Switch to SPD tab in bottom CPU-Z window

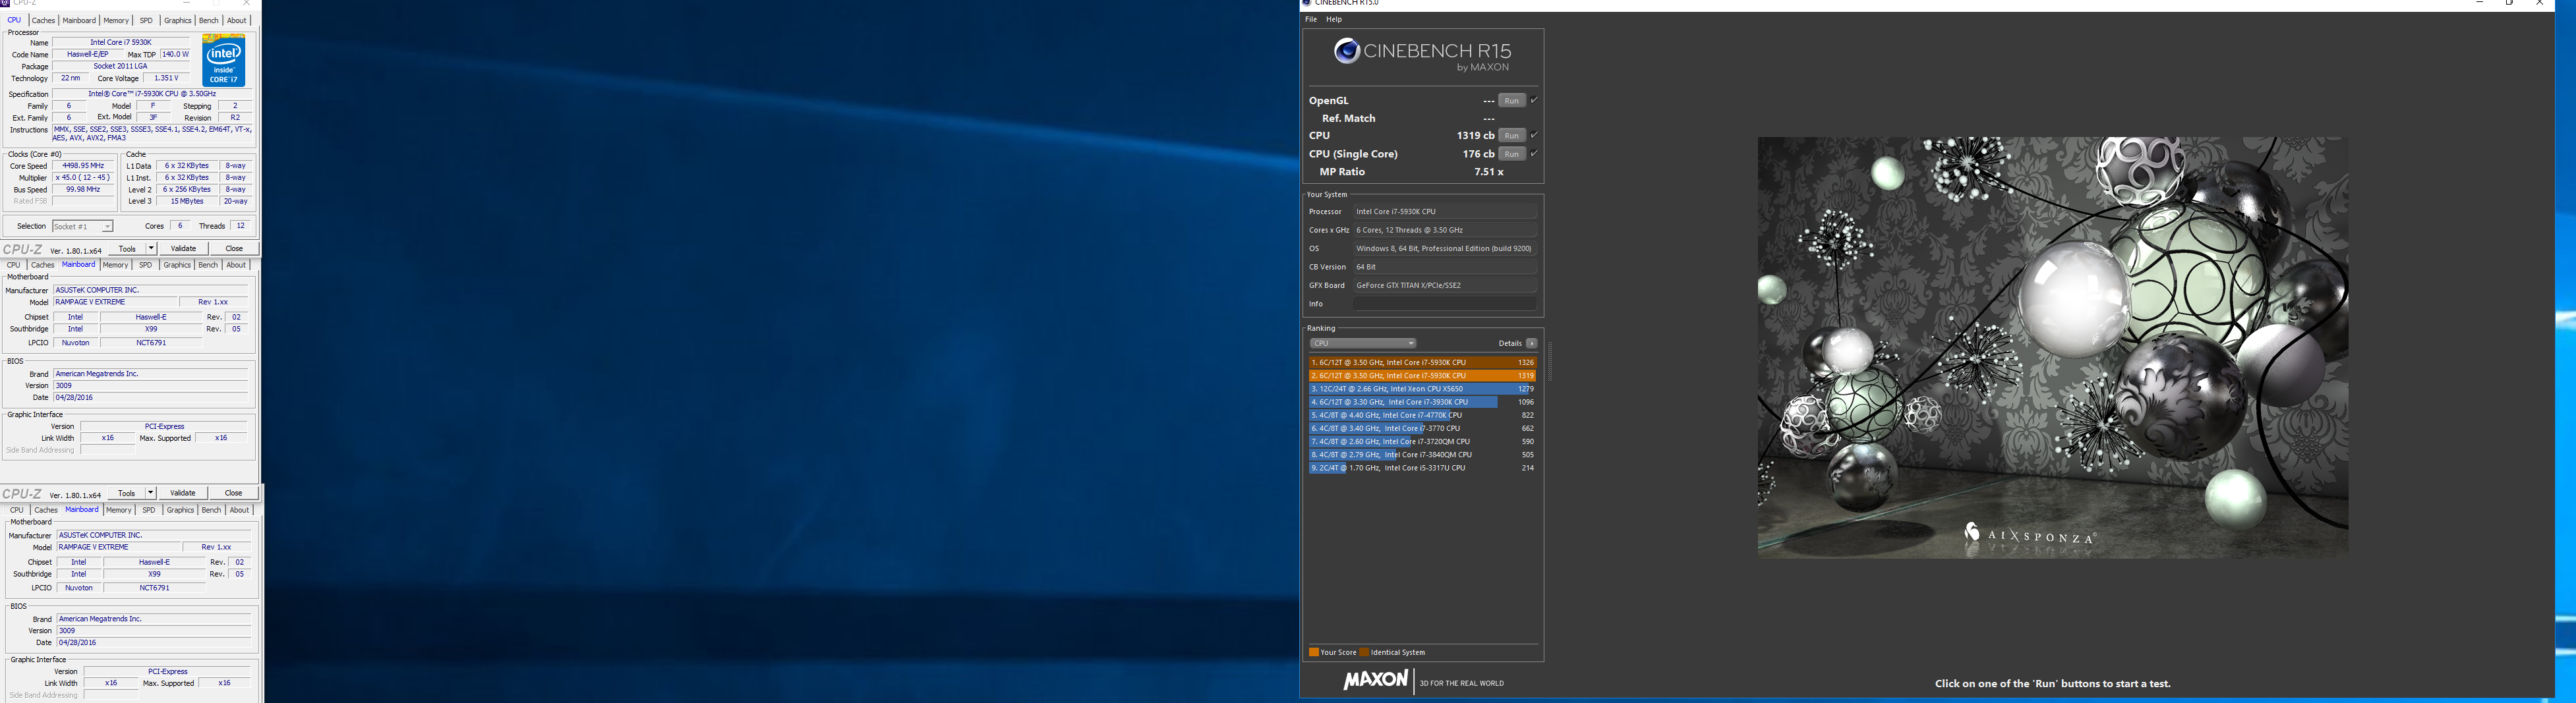[x=149, y=510]
